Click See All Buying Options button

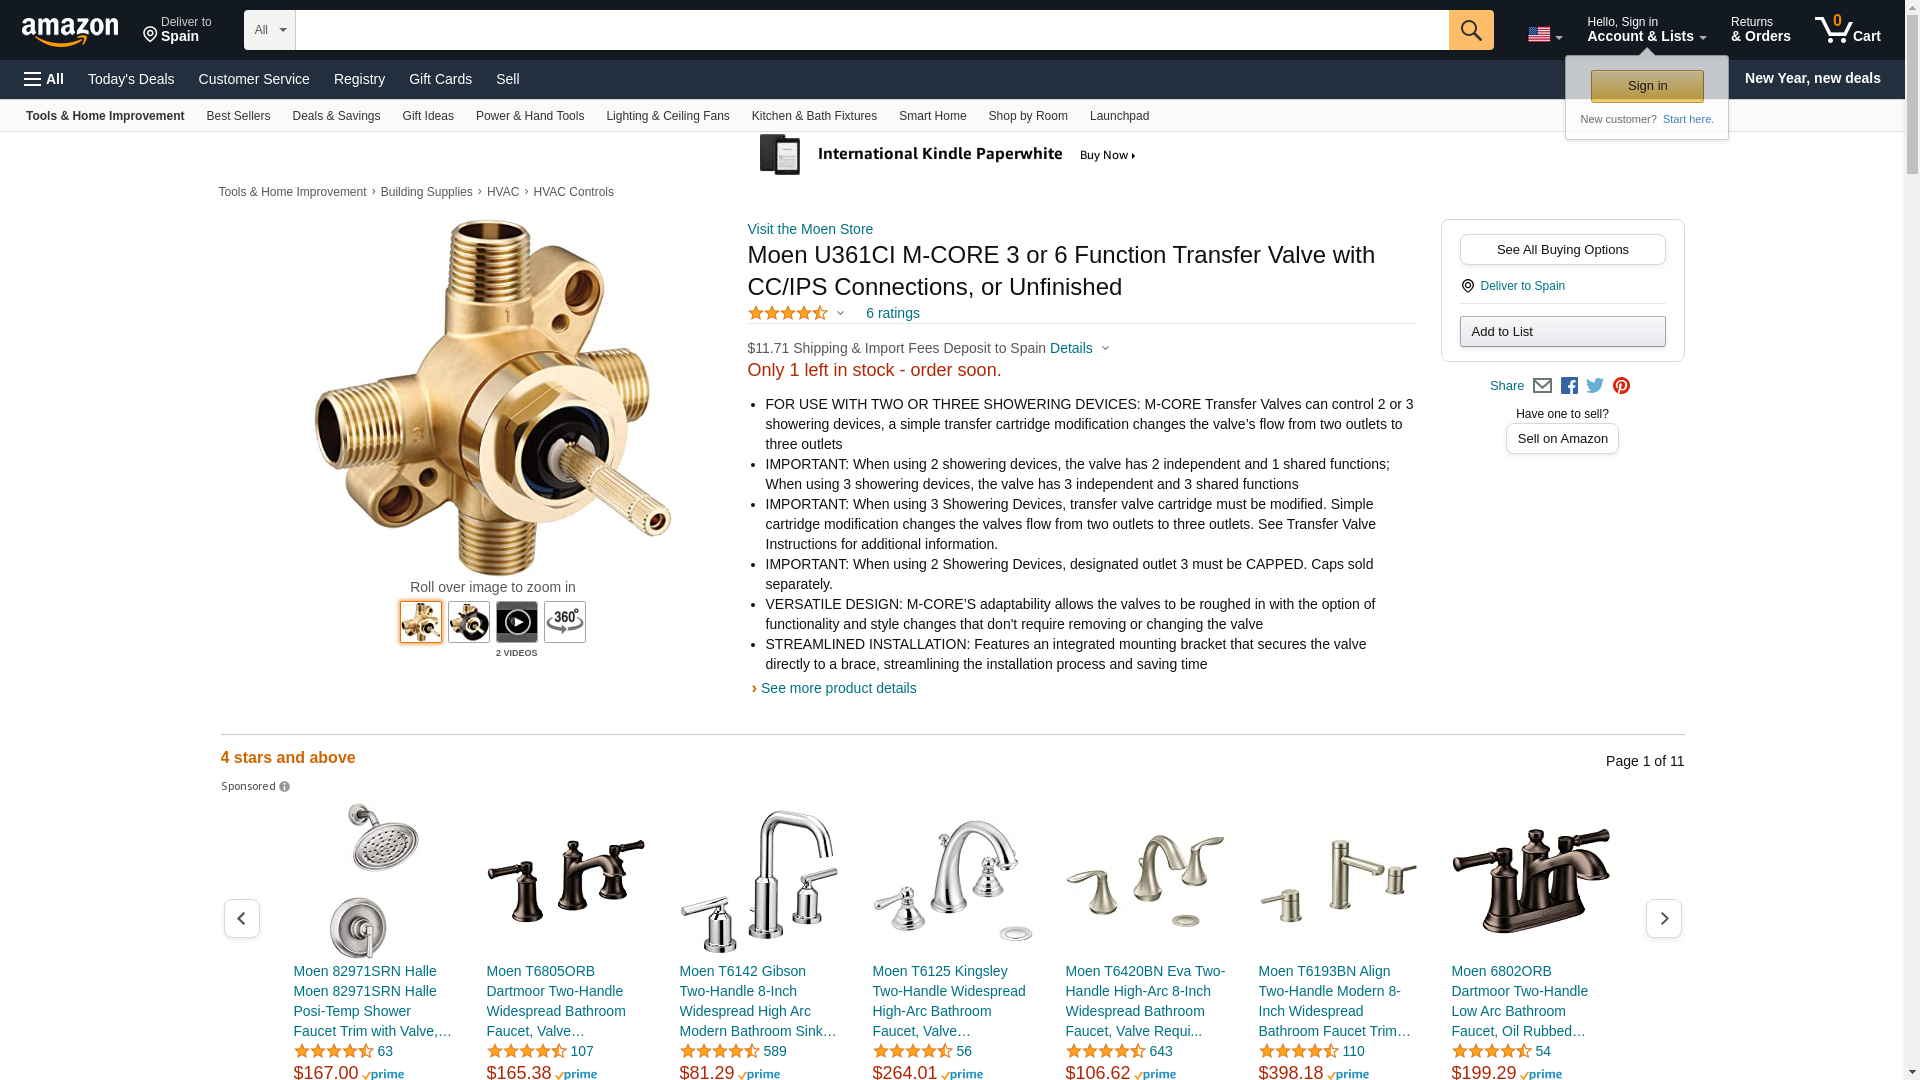coord(1562,250)
